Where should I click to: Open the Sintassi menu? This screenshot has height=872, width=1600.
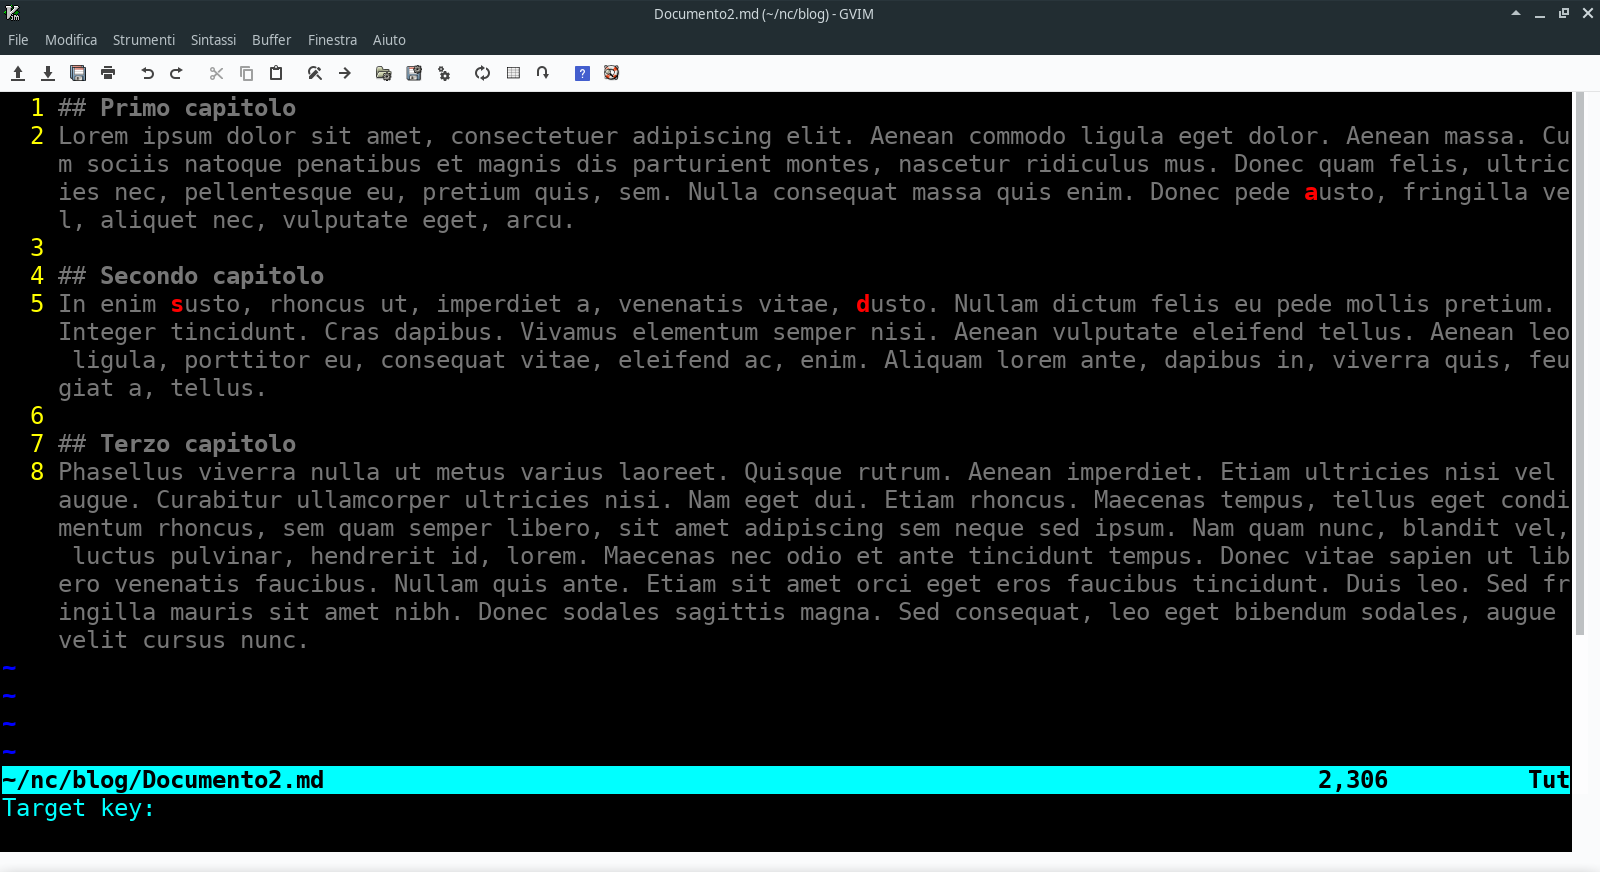point(213,40)
